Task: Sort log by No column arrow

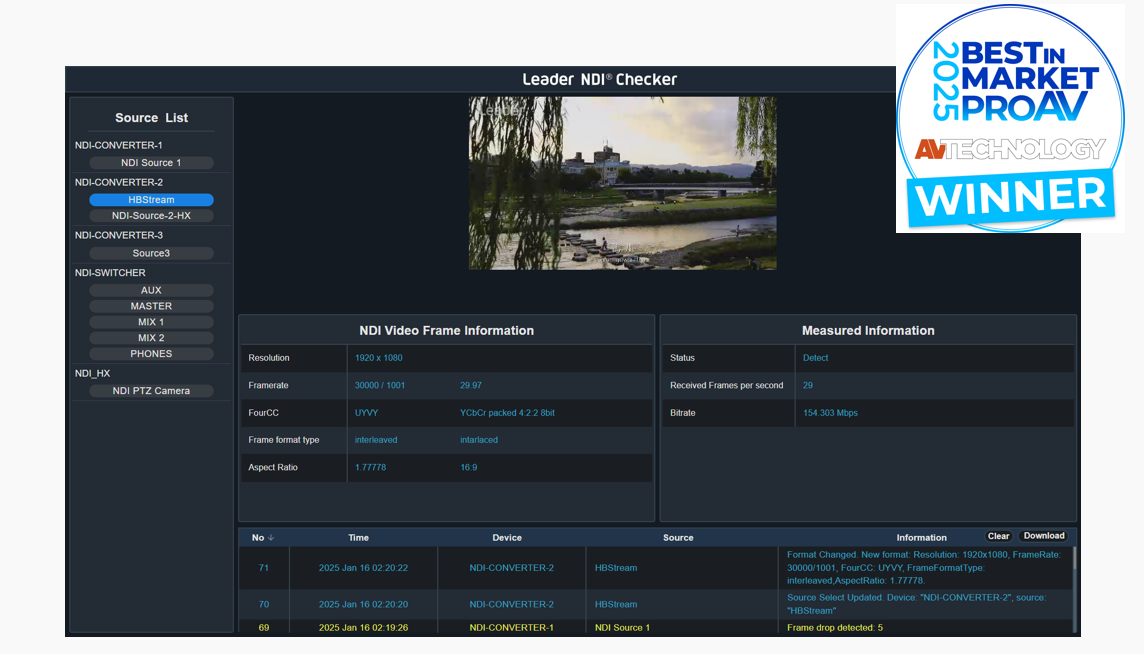Action: [x=270, y=538]
